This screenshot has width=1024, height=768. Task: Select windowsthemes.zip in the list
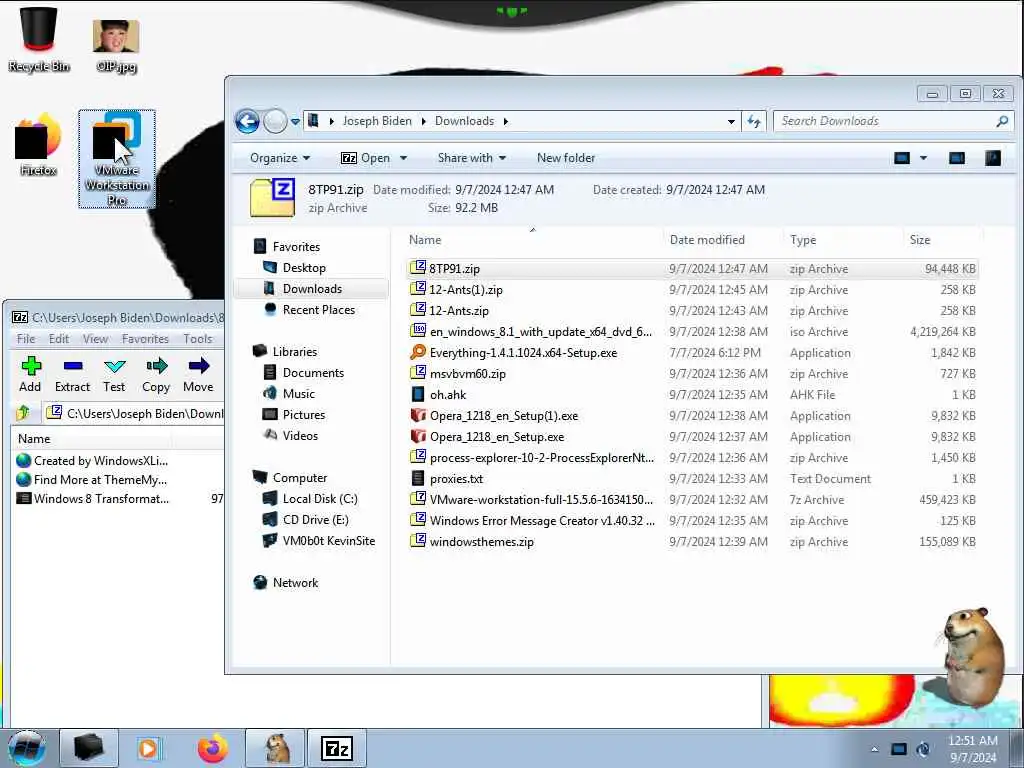(x=692, y=541)
